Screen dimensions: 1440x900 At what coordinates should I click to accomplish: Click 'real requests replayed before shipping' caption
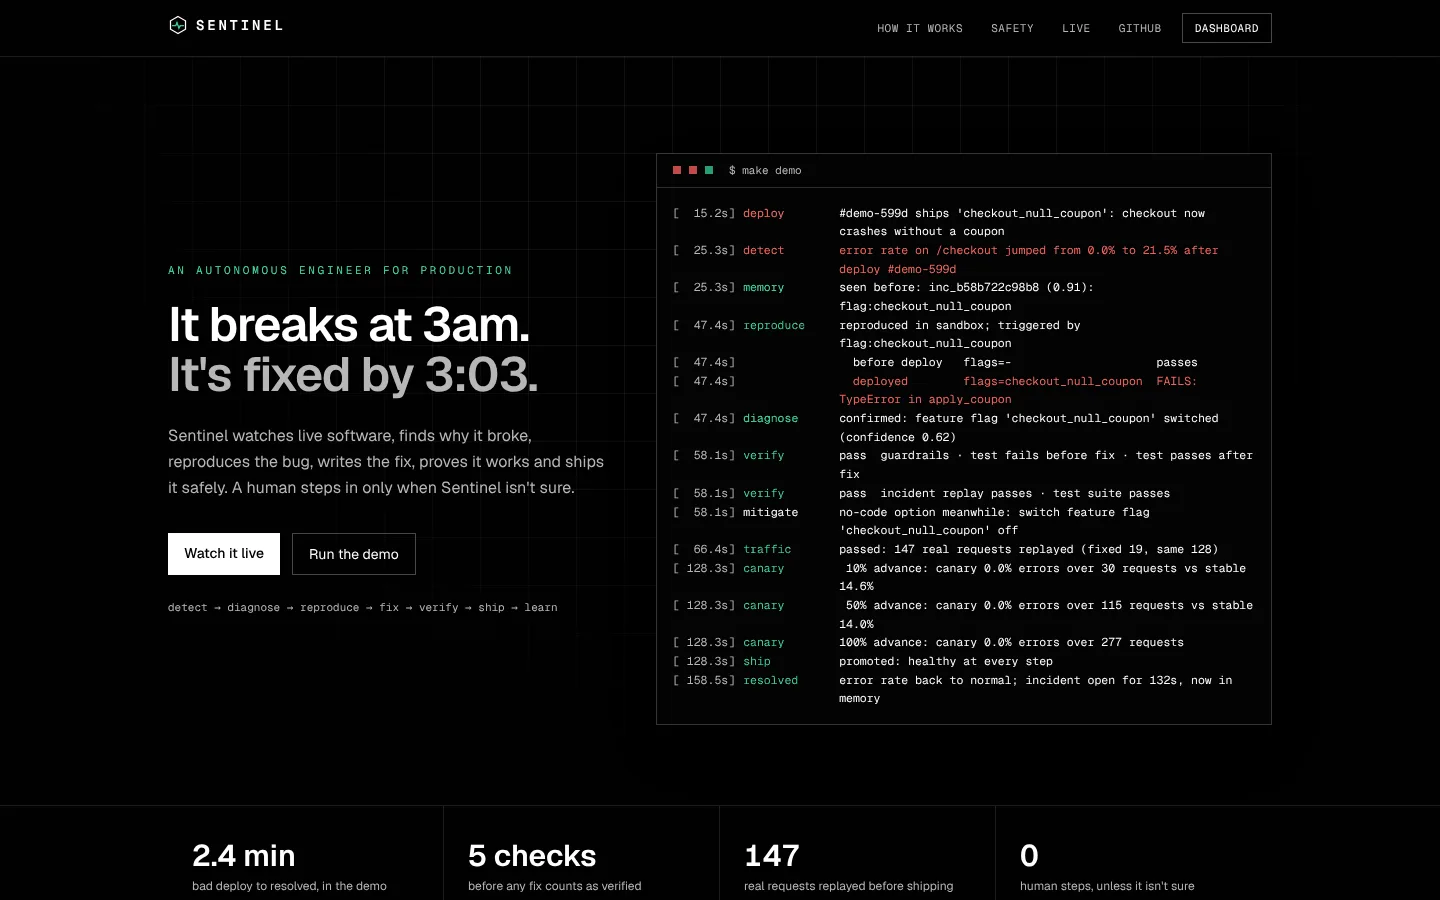coord(849,886)
